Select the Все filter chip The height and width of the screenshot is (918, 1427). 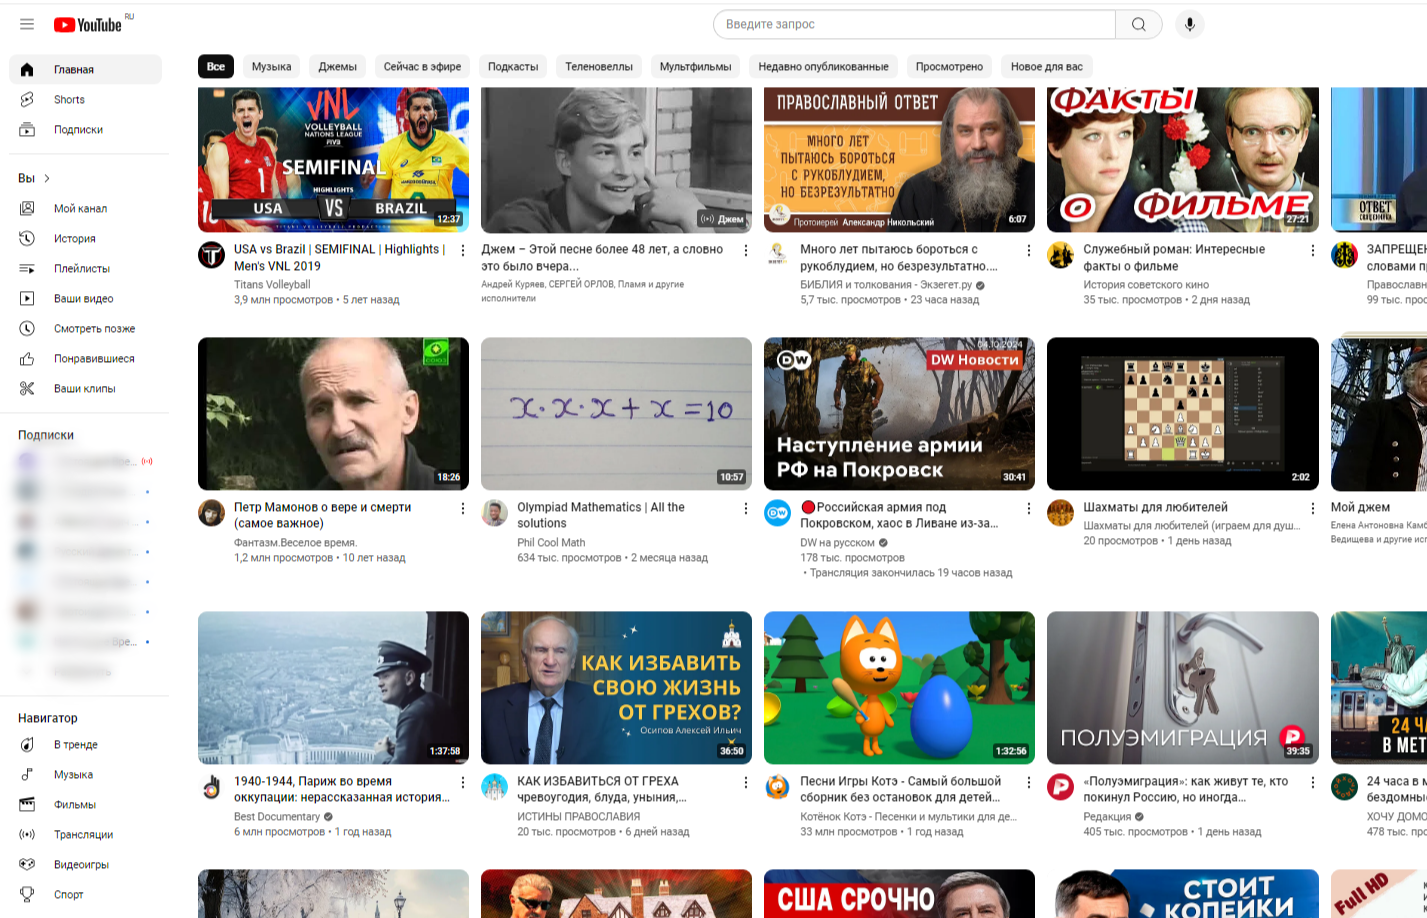click(x=215, y=66)
